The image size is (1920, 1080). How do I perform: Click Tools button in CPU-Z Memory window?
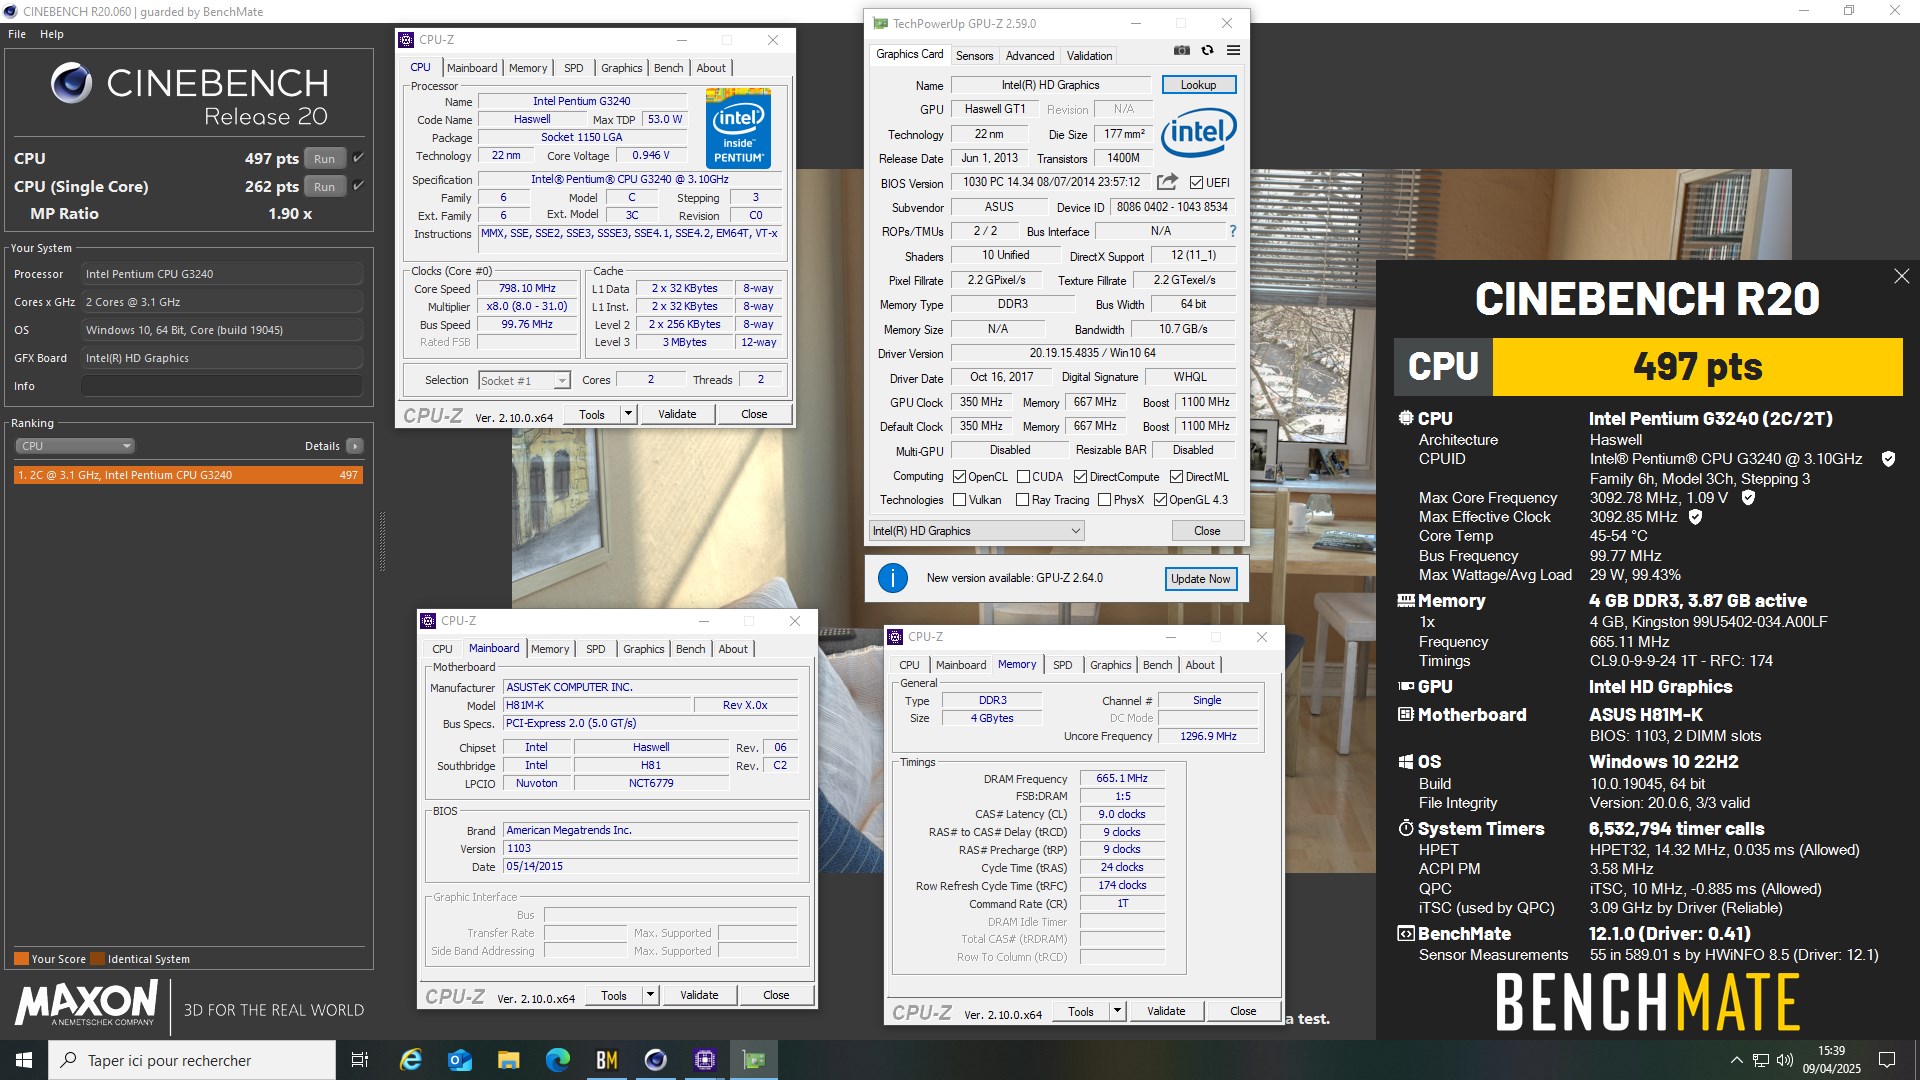(x=1080, y=1011)
